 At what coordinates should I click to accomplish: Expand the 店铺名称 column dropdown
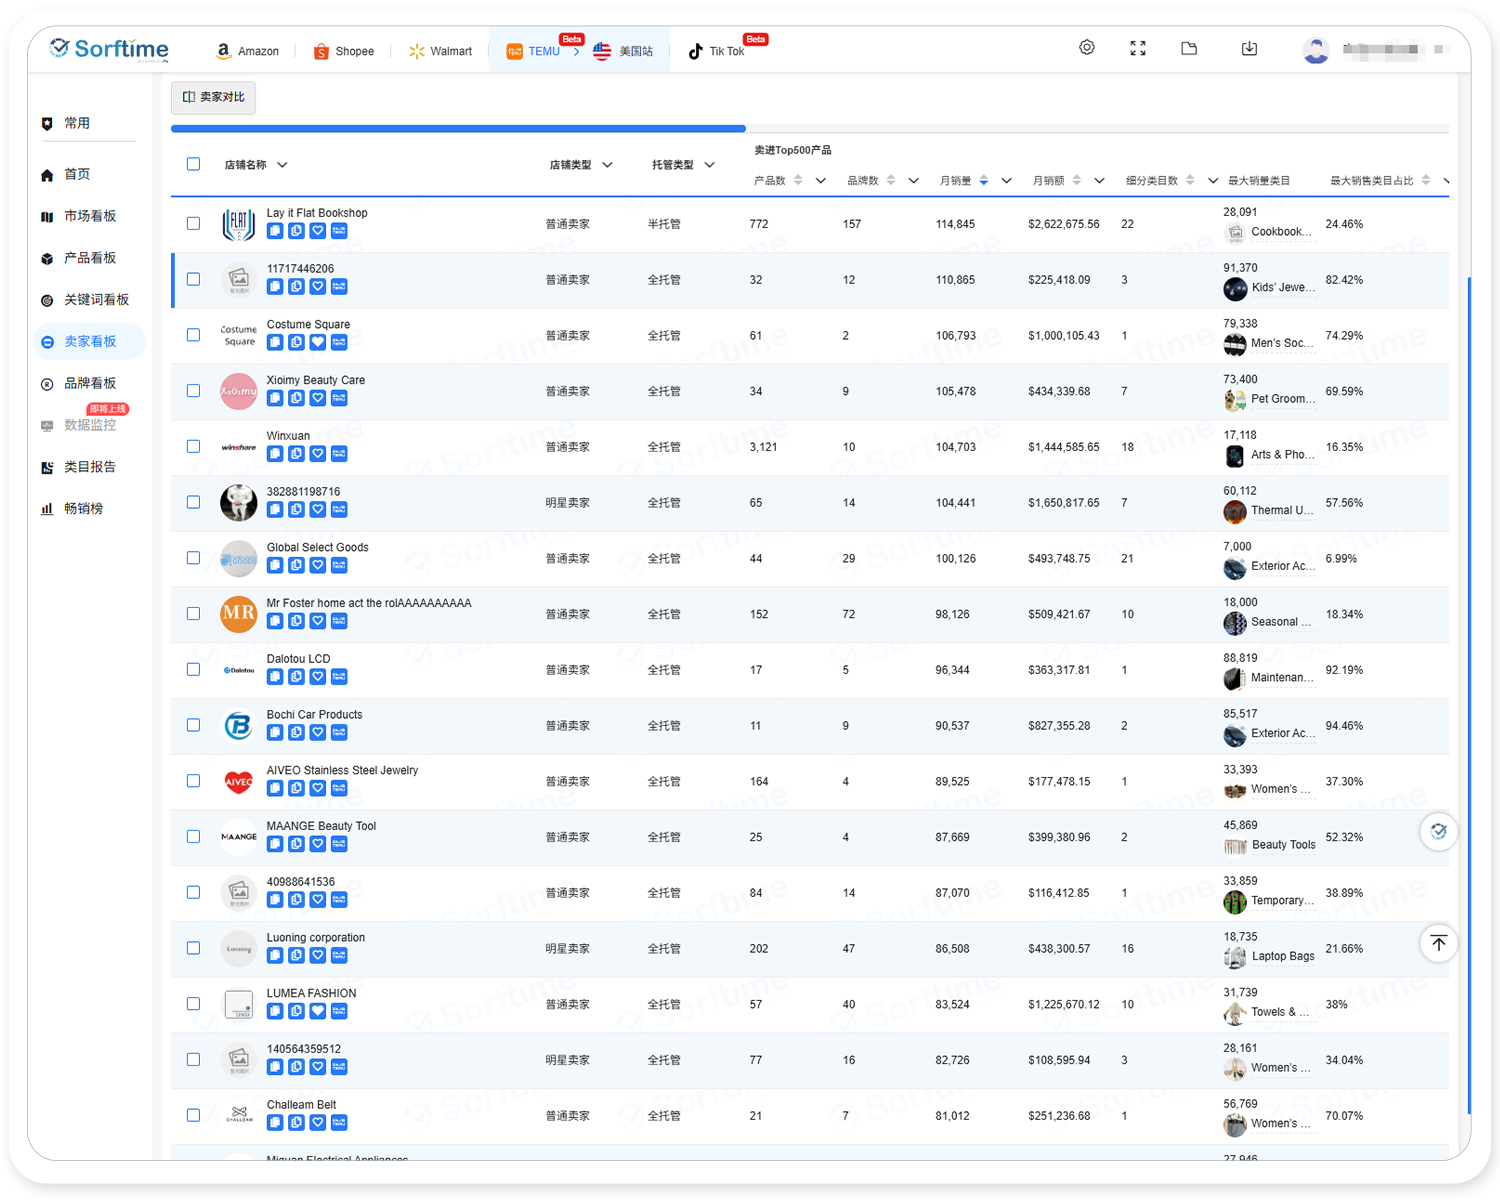point(282,165)
